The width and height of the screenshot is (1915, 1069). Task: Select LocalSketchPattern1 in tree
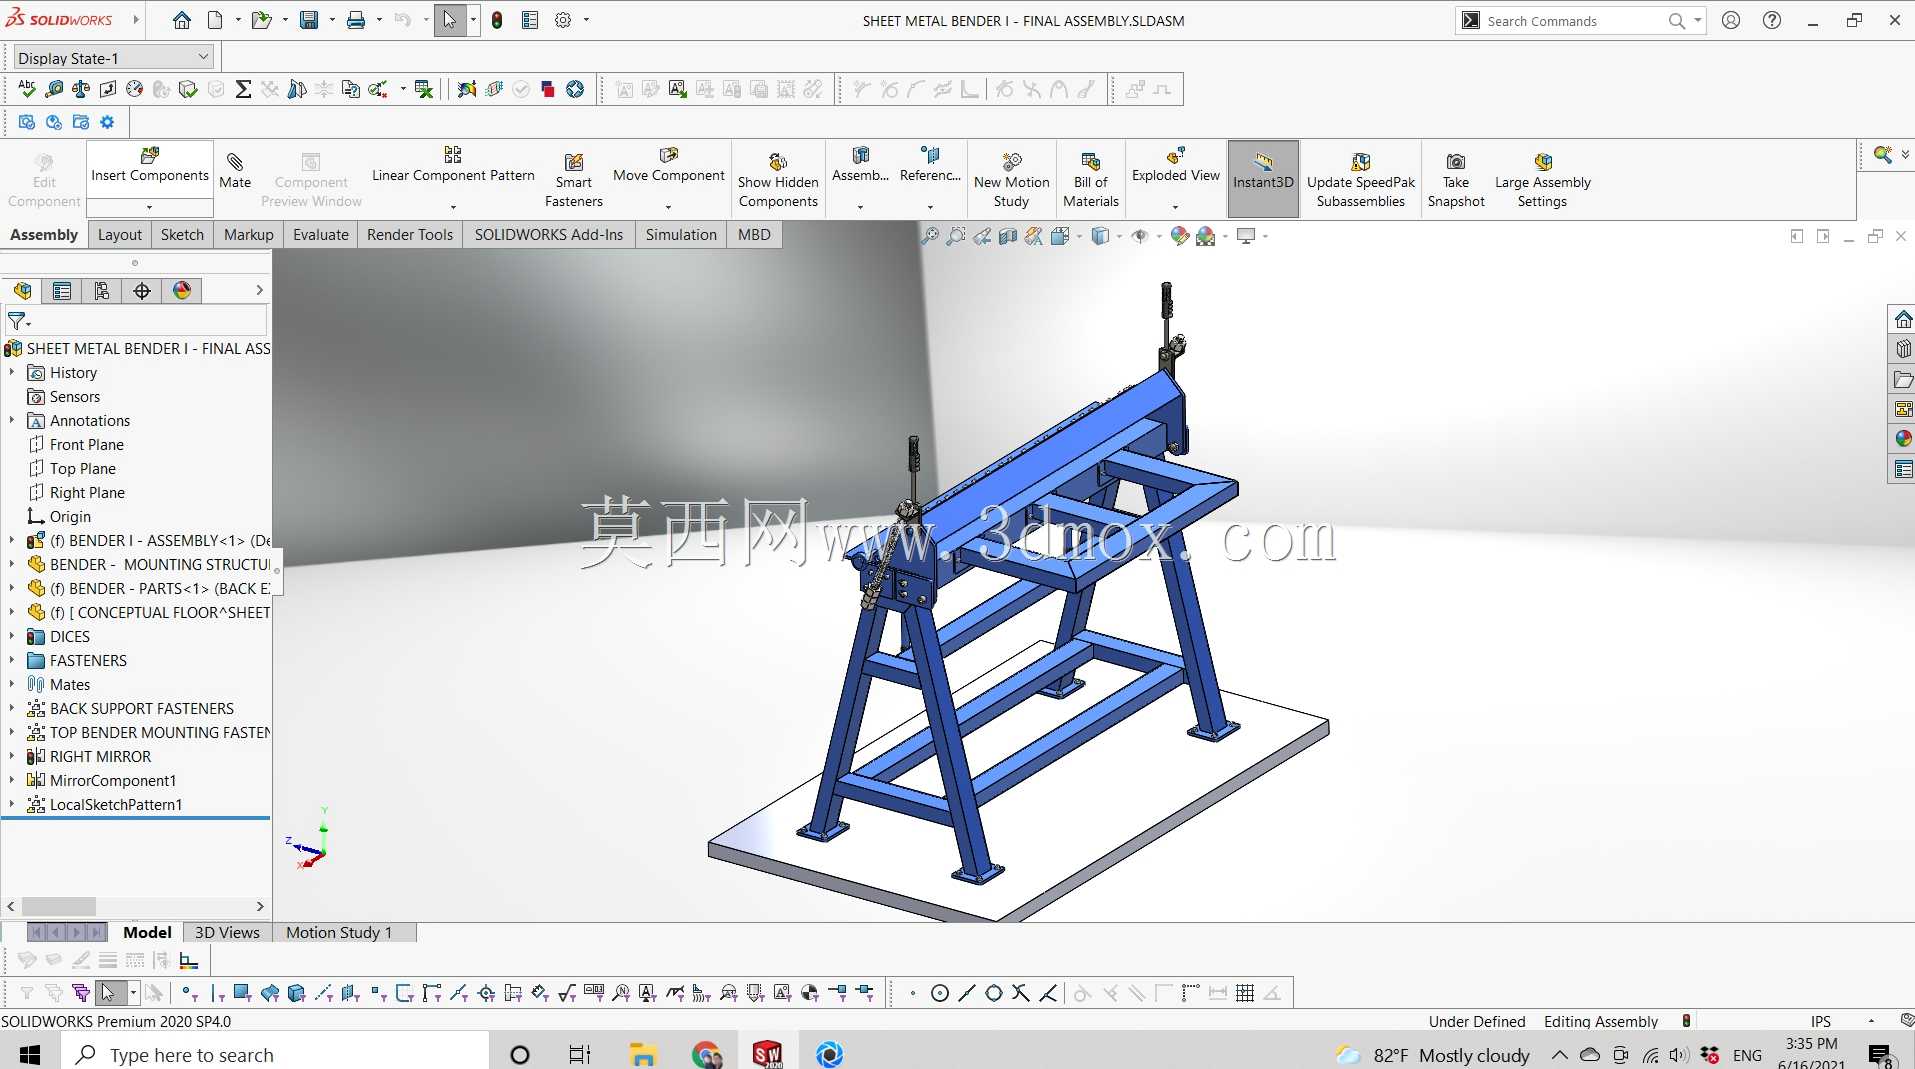coord(116,804)
